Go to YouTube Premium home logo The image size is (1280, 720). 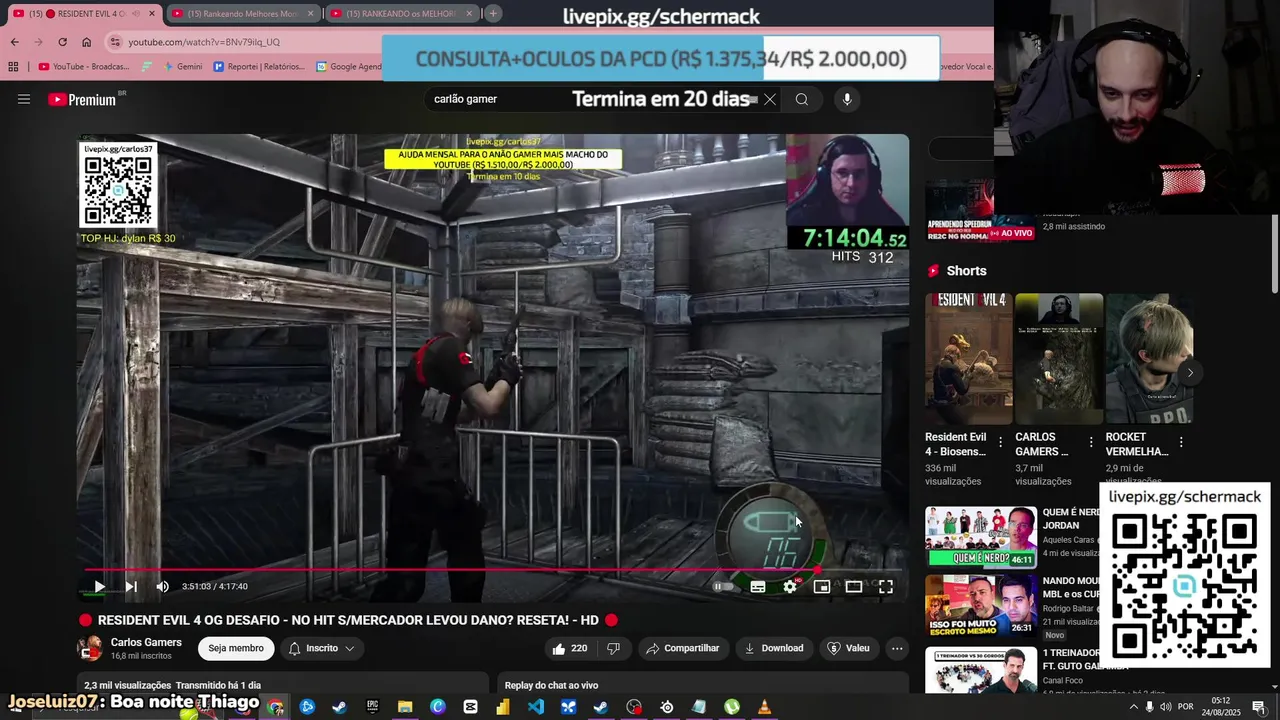(82, 99)
